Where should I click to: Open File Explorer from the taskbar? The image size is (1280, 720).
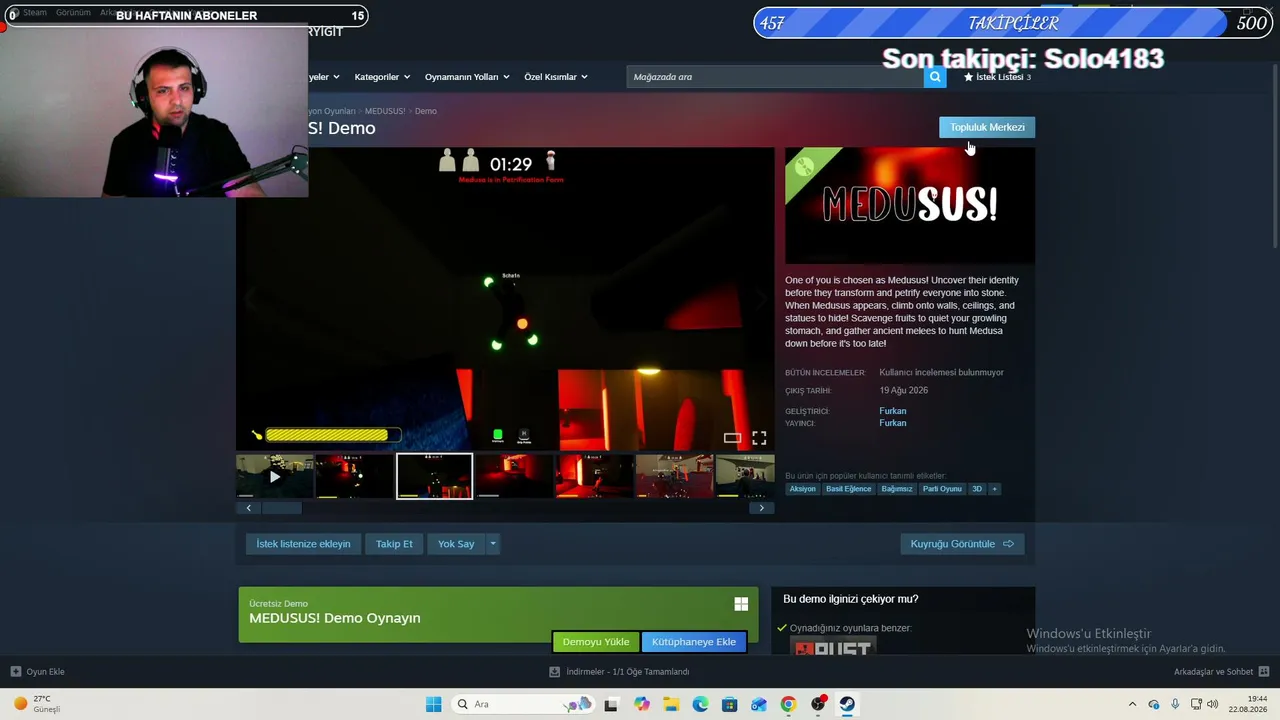pyautogui.click(x=671, y=704)
